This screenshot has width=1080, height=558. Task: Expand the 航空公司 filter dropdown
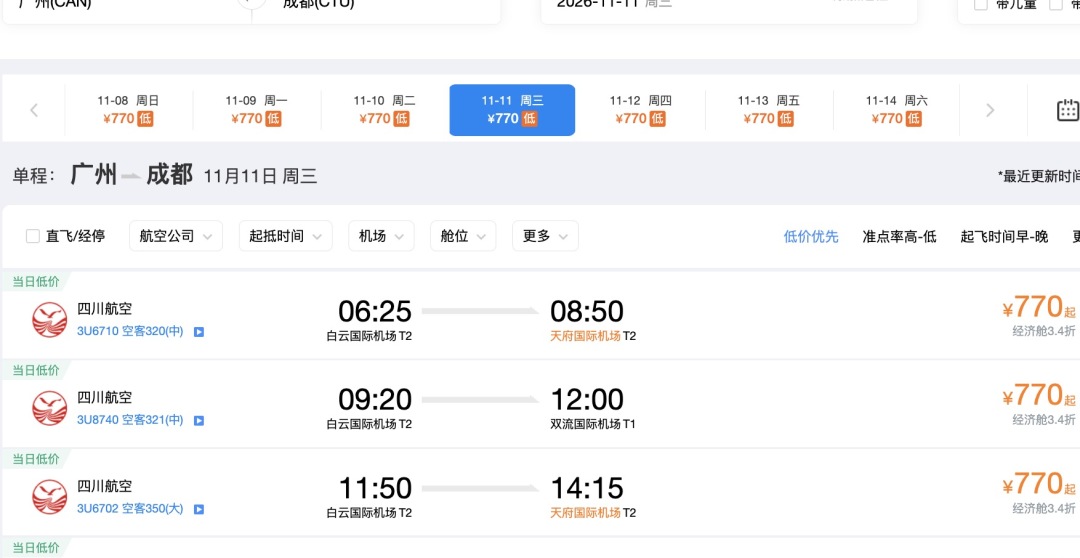pyautogui.click(x=176, y=236)
